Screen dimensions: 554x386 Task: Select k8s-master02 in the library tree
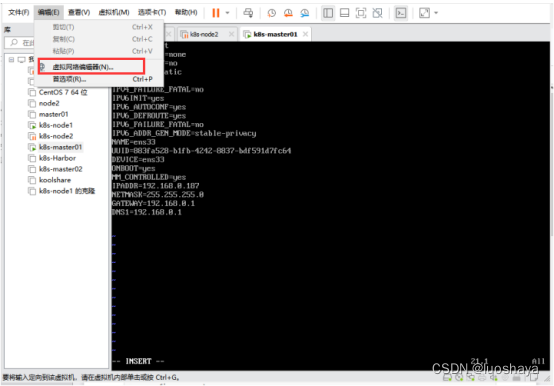(x=60, y=169)
